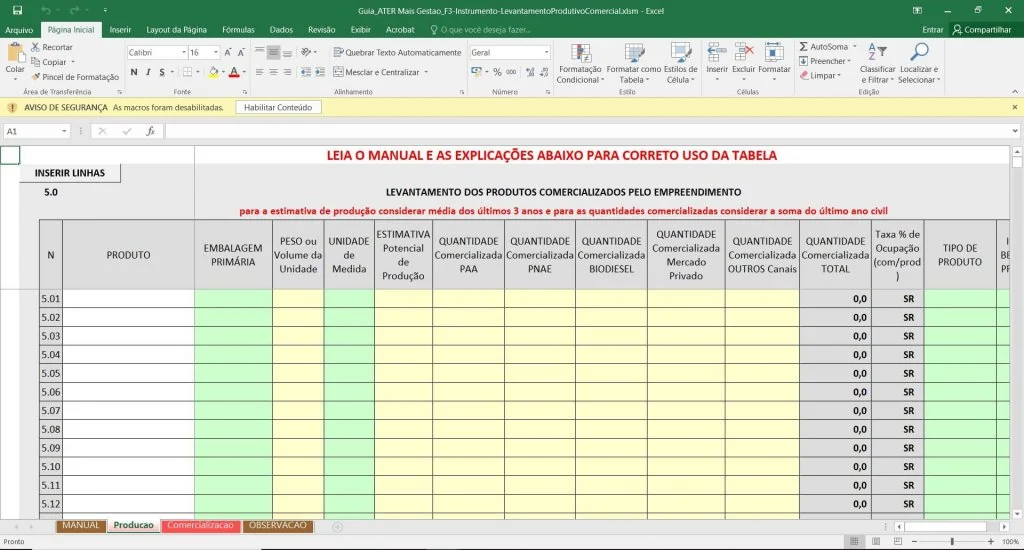Switch to the Comercializacao sheet tab
The width and height of the screenshot is (1024, 550).
click(x=200, y=525)
